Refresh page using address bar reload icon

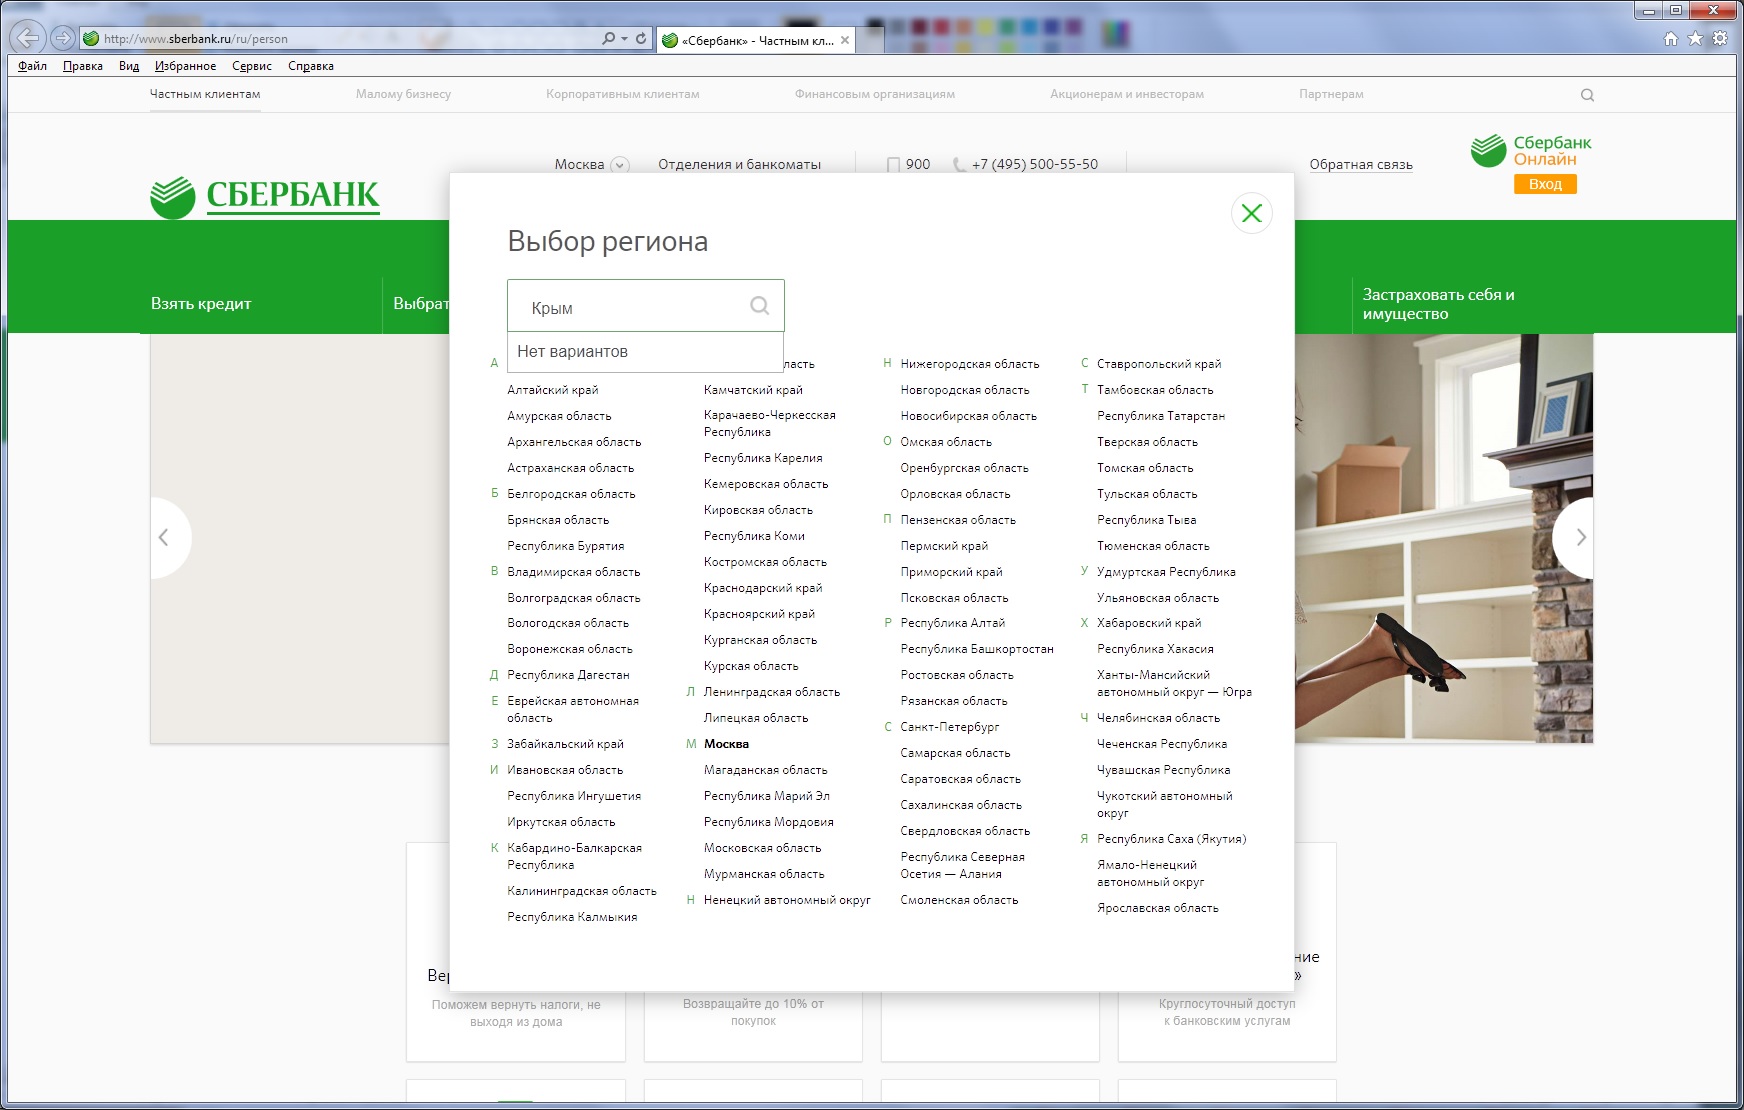point(641,39)
